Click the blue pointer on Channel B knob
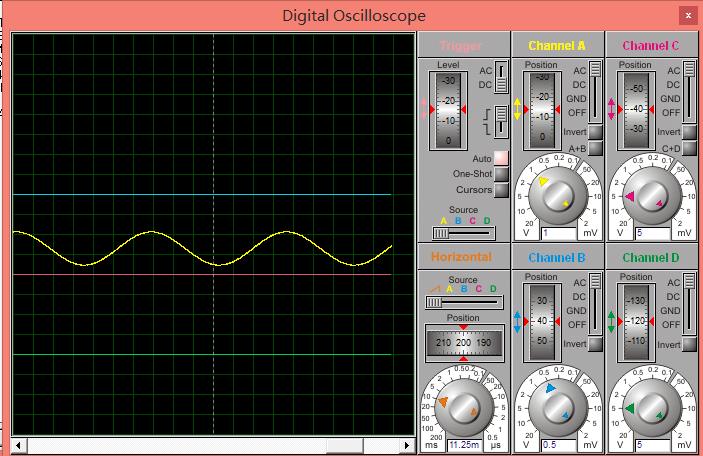 551,388
